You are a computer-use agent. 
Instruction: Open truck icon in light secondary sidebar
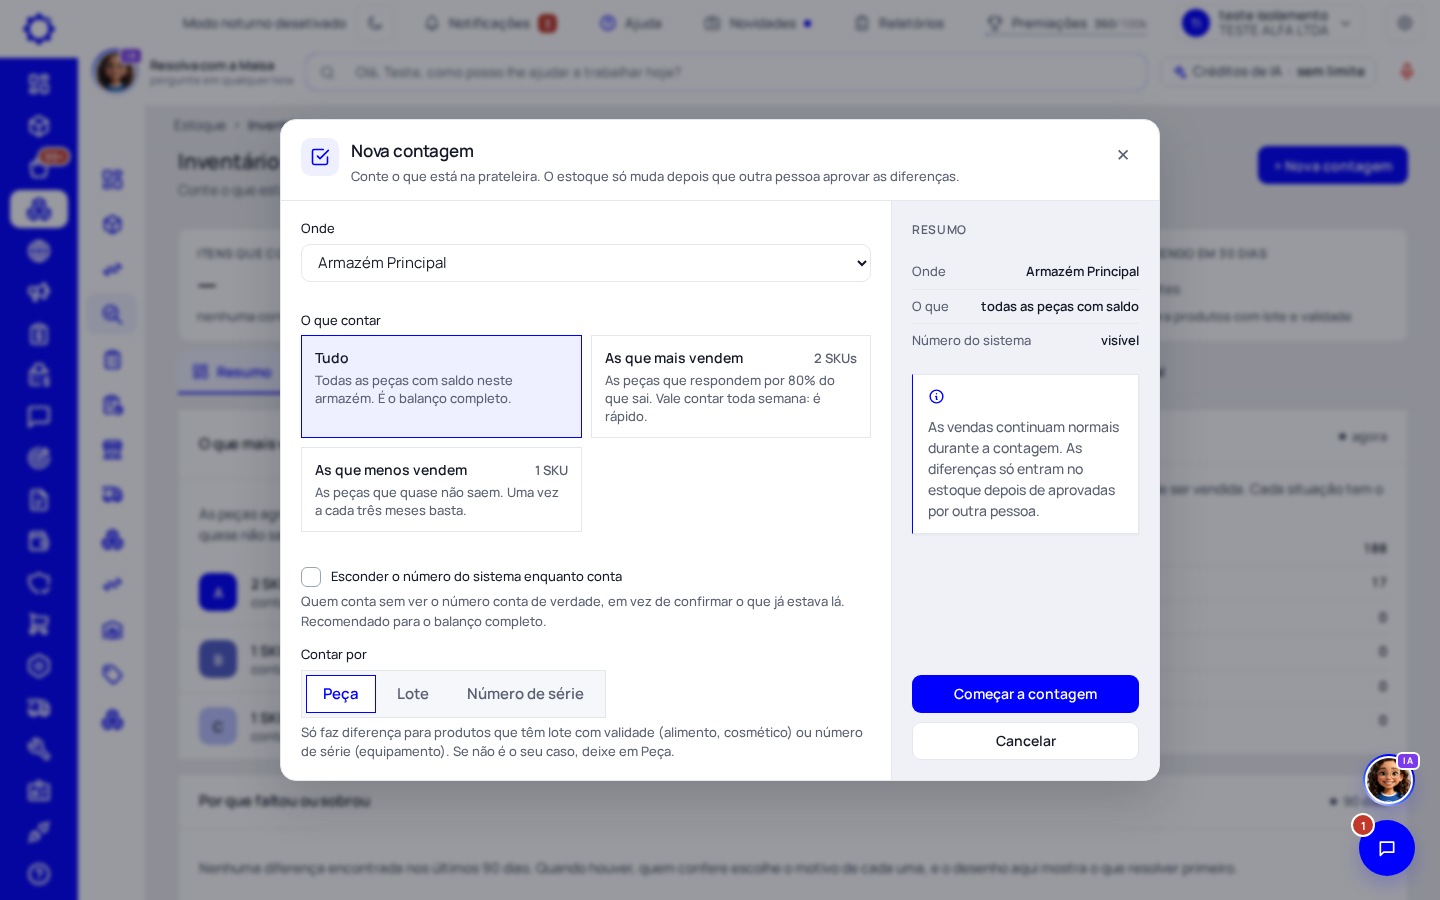click(x=112, y=494)
